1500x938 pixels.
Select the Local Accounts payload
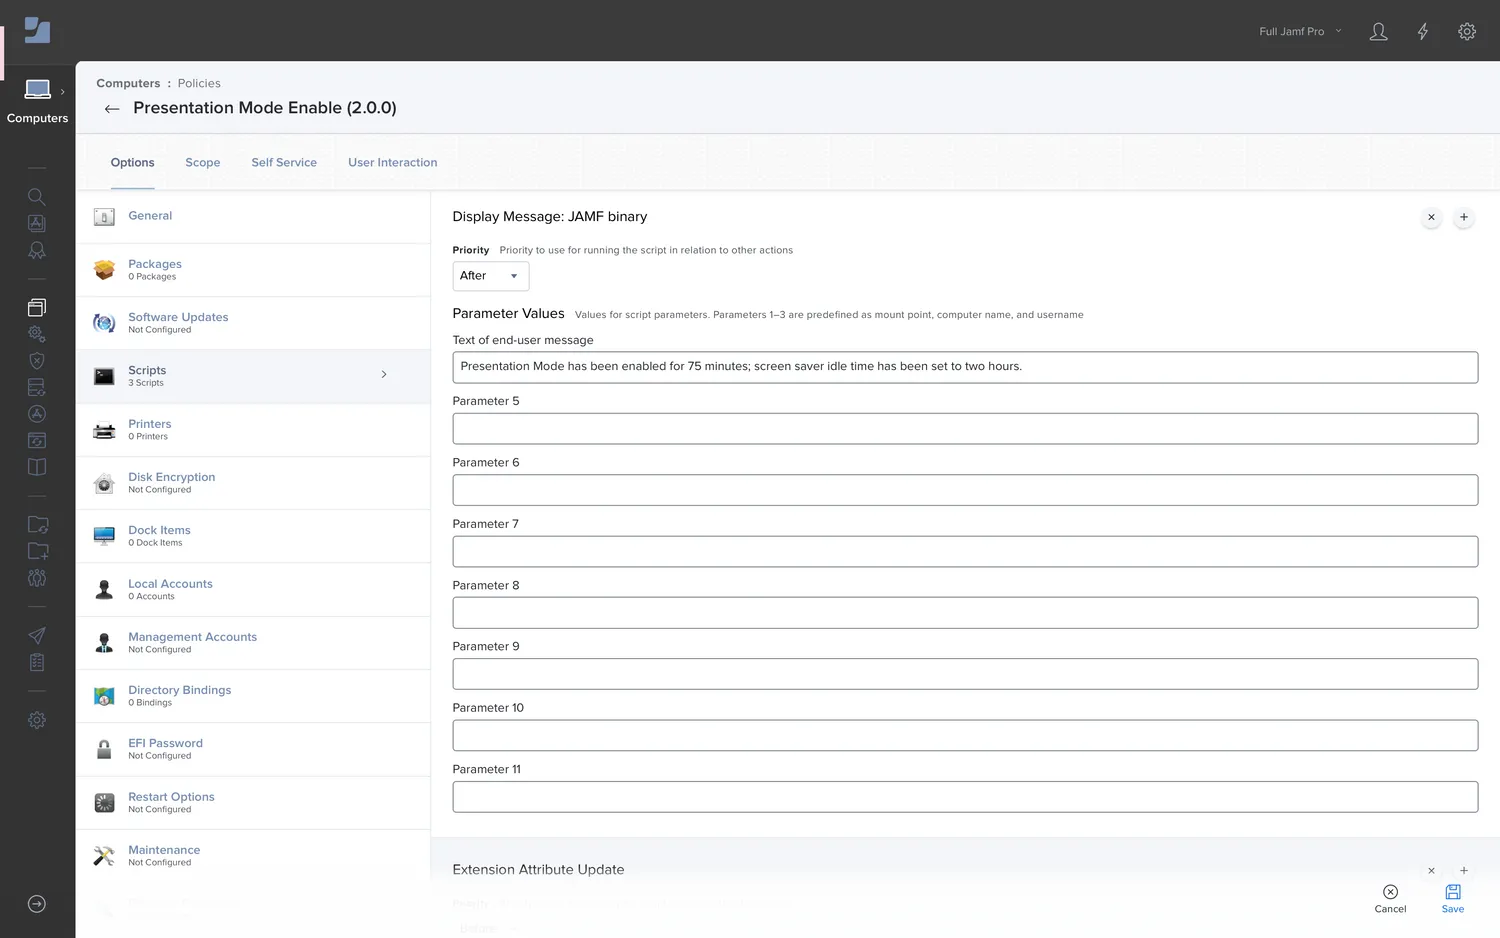point(253,590)
